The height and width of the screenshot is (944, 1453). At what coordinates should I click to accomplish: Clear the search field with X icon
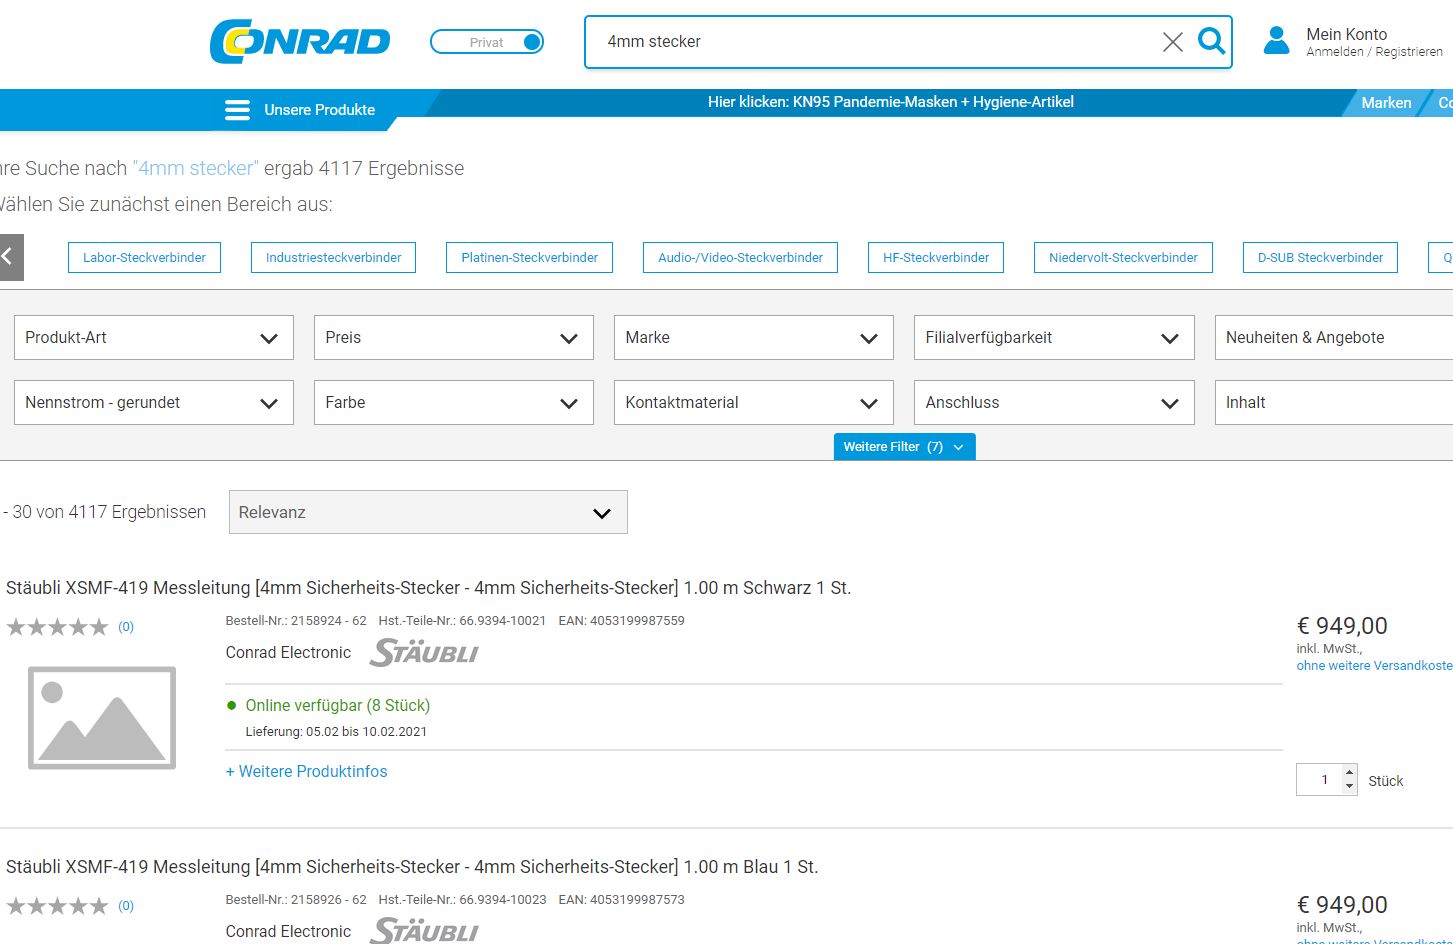(1173, 41)
